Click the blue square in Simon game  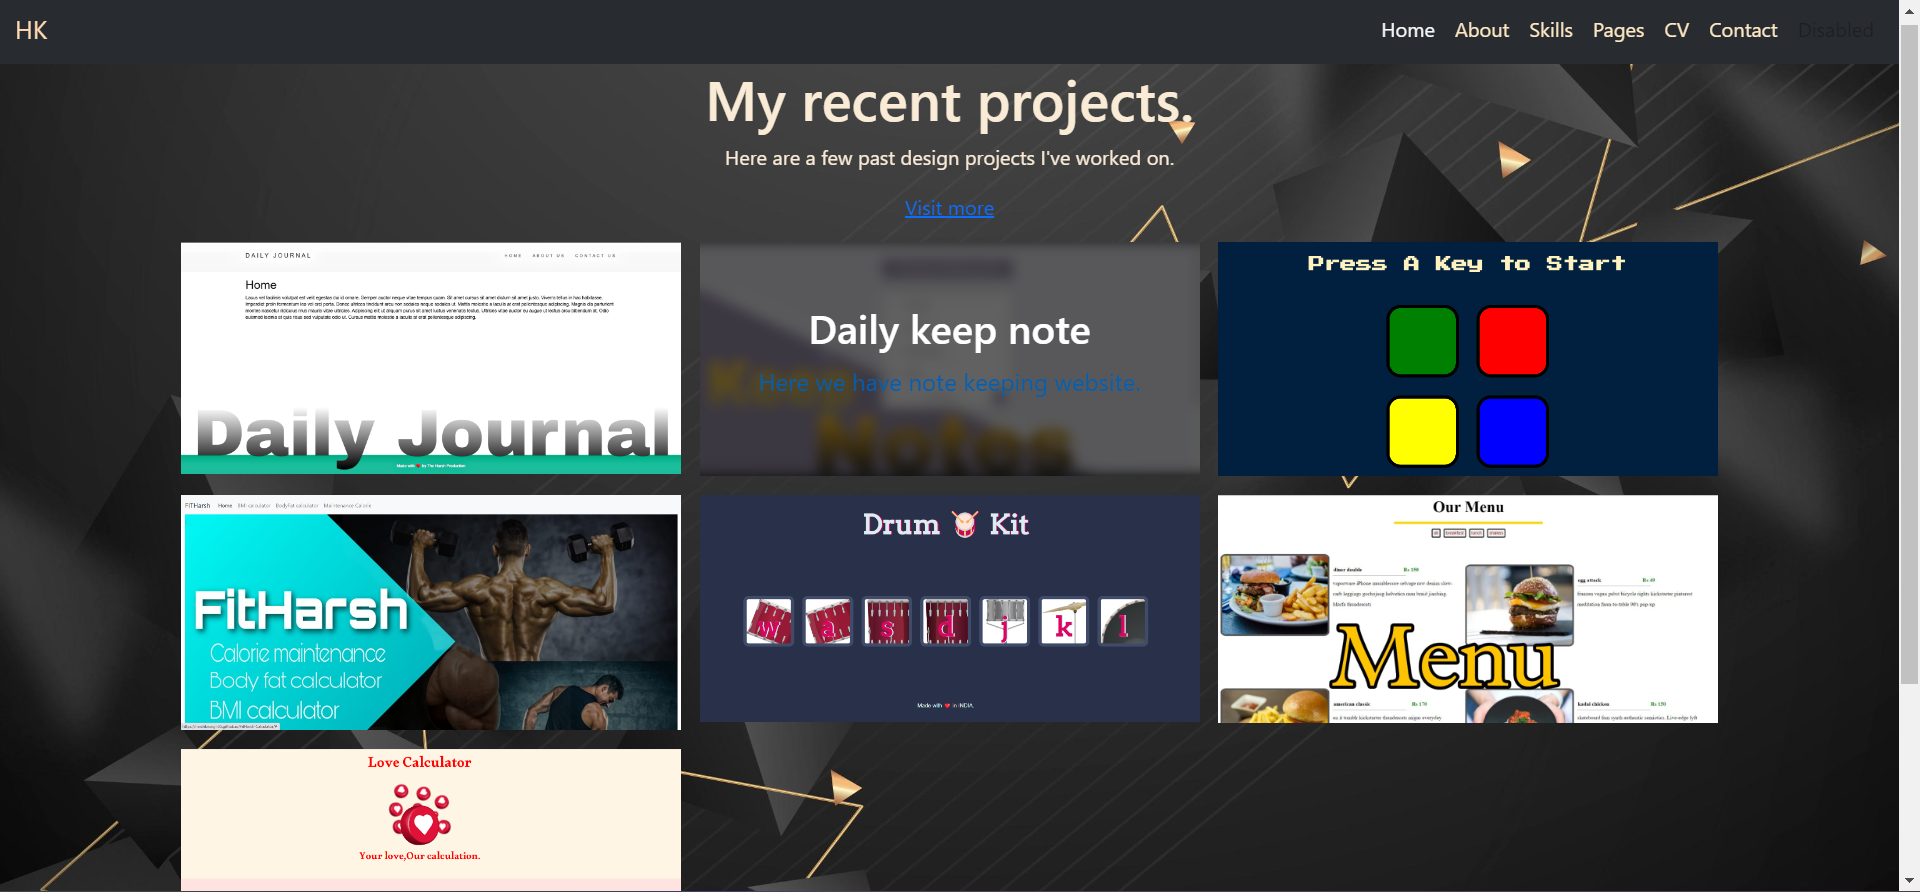pyautogui.click(x=1512, y=431)
